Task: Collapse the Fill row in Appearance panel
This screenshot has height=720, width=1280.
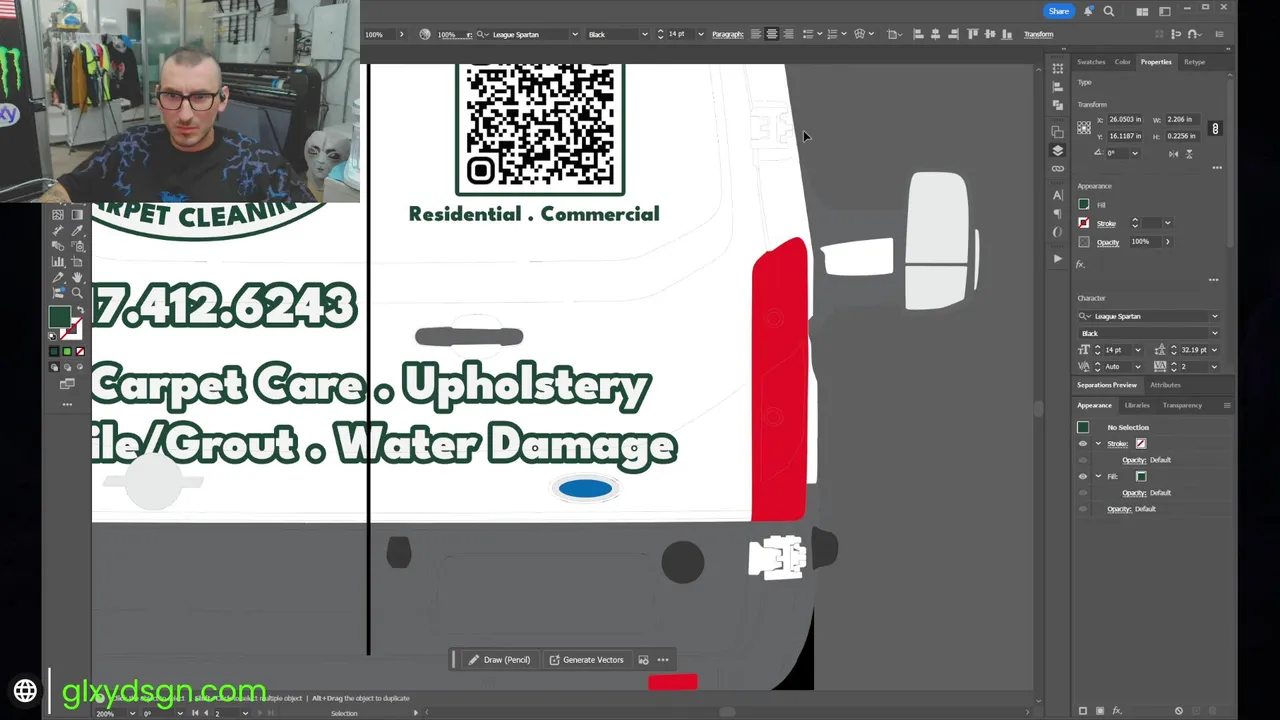Action: point(1098,477)
